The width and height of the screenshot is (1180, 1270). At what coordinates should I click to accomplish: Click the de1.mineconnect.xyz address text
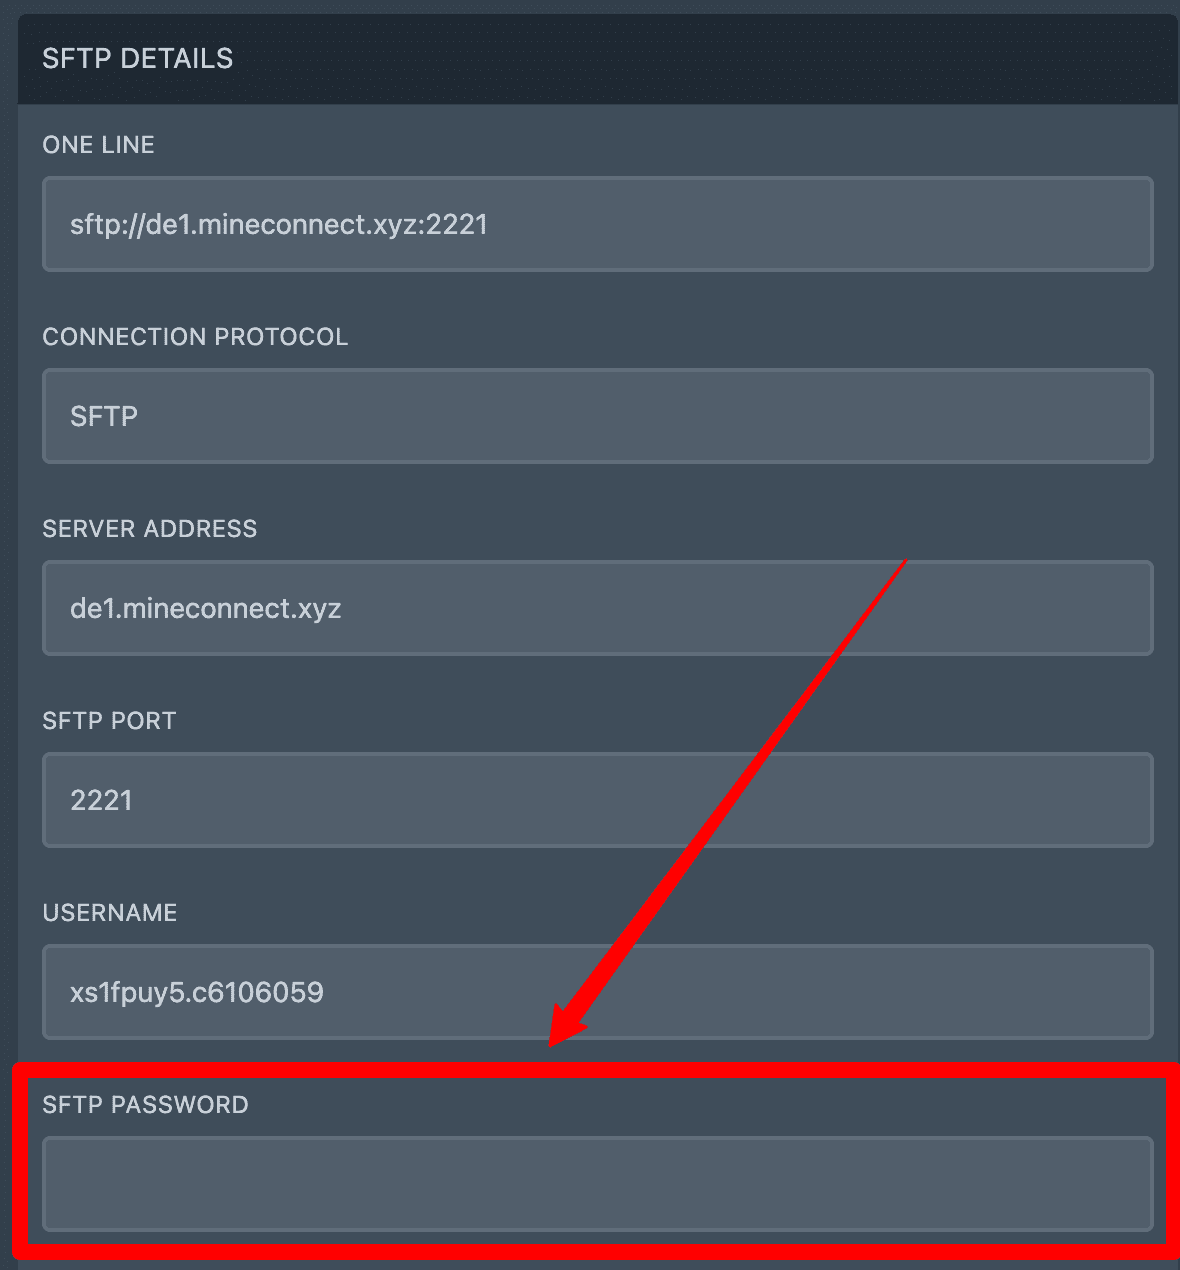pyautogui.click(x=206, y=609)
